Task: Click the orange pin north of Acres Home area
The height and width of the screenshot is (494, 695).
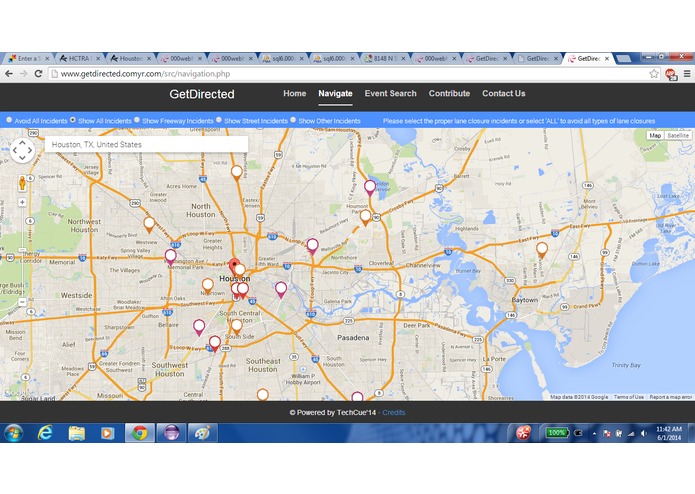Action: tap(237, 173)
